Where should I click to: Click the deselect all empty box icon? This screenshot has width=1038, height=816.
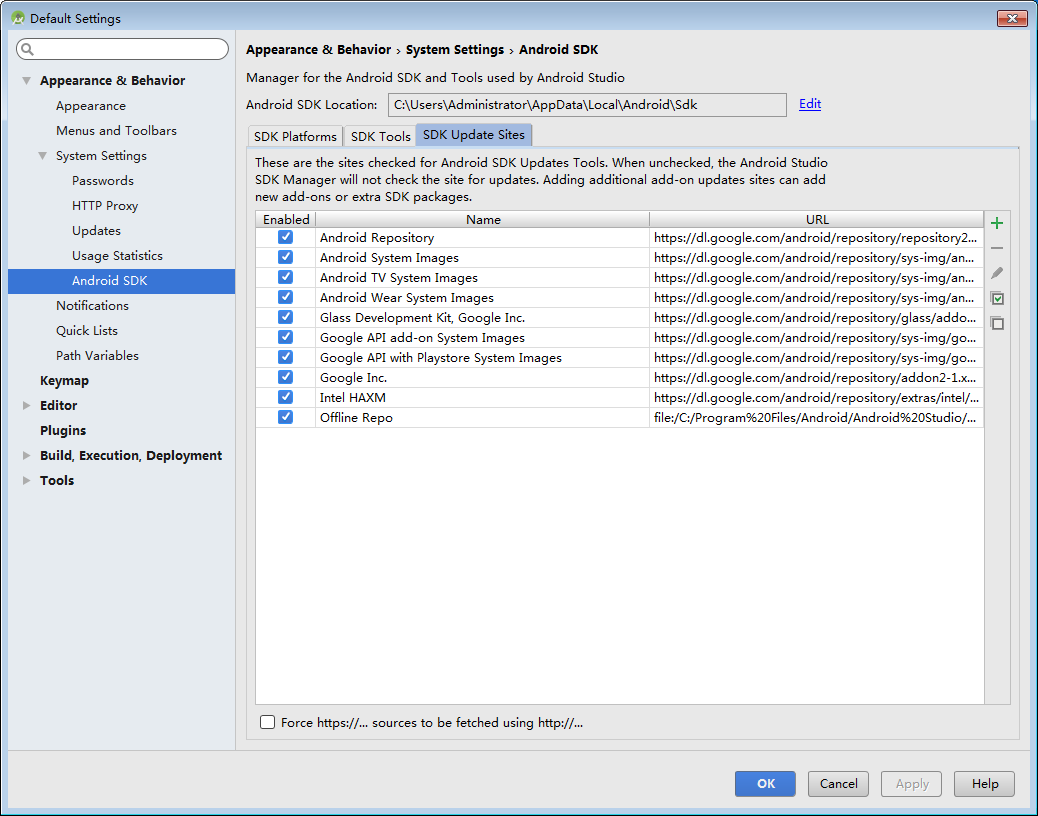(997, 324)
